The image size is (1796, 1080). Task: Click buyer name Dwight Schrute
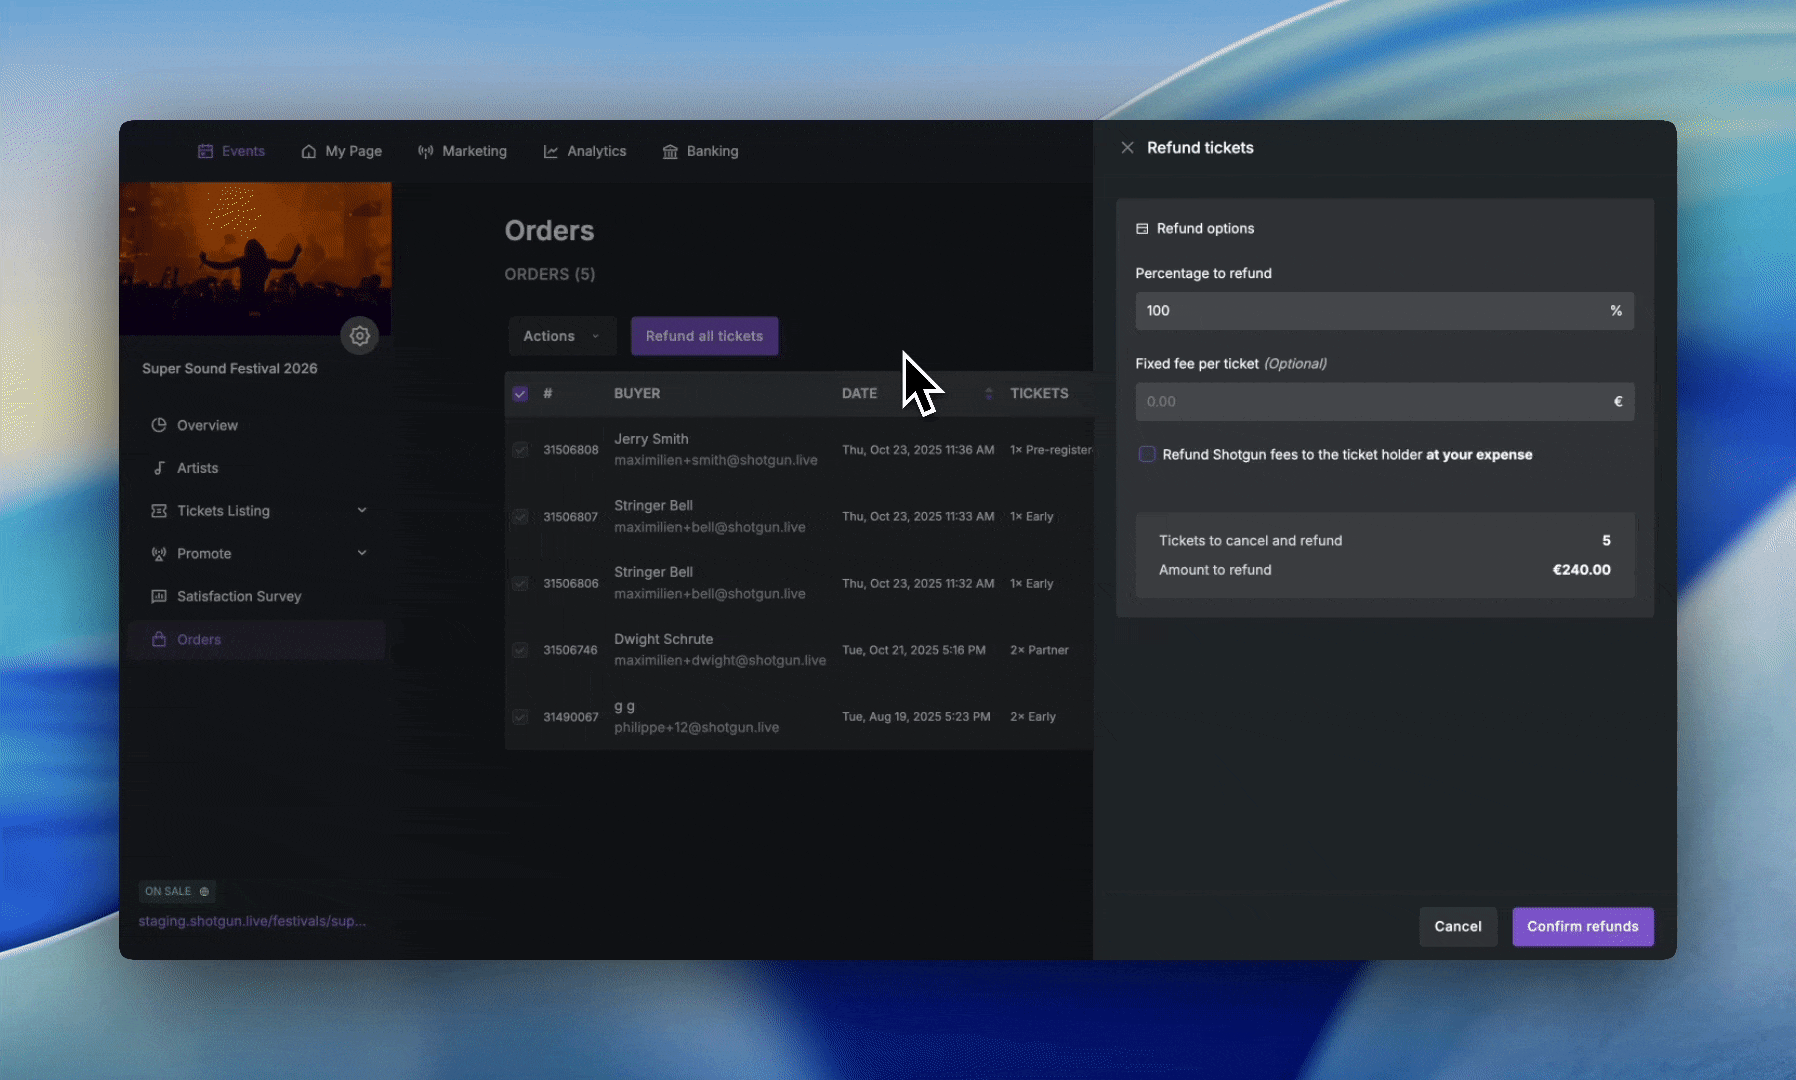(664, 639)
